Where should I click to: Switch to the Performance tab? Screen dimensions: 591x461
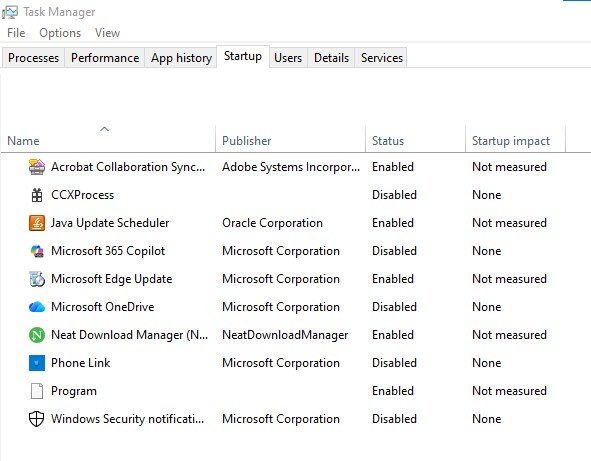point(105,58)
